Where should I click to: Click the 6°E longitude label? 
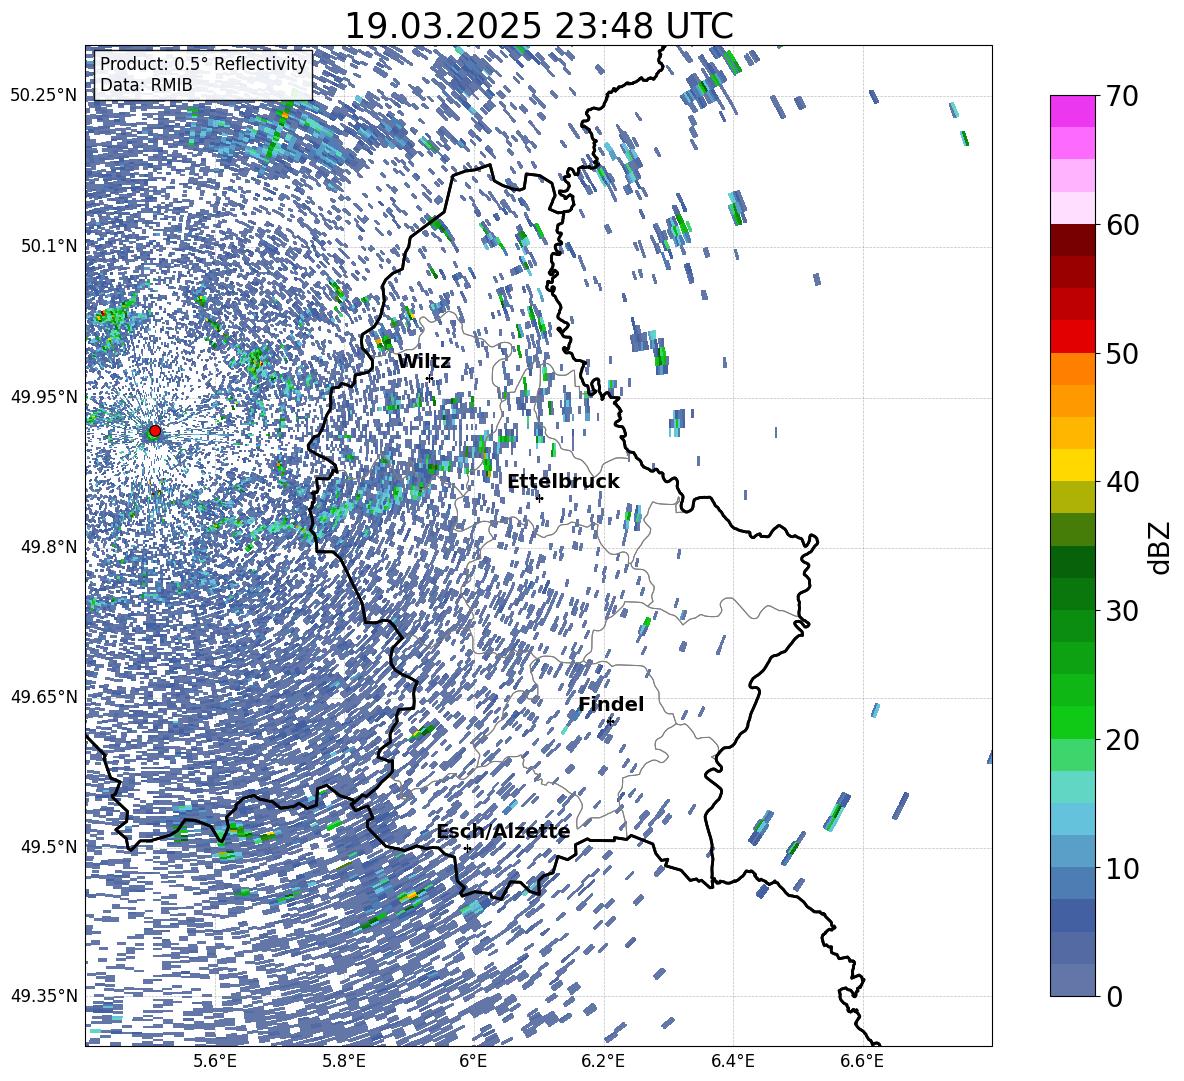pos(473,1061)
